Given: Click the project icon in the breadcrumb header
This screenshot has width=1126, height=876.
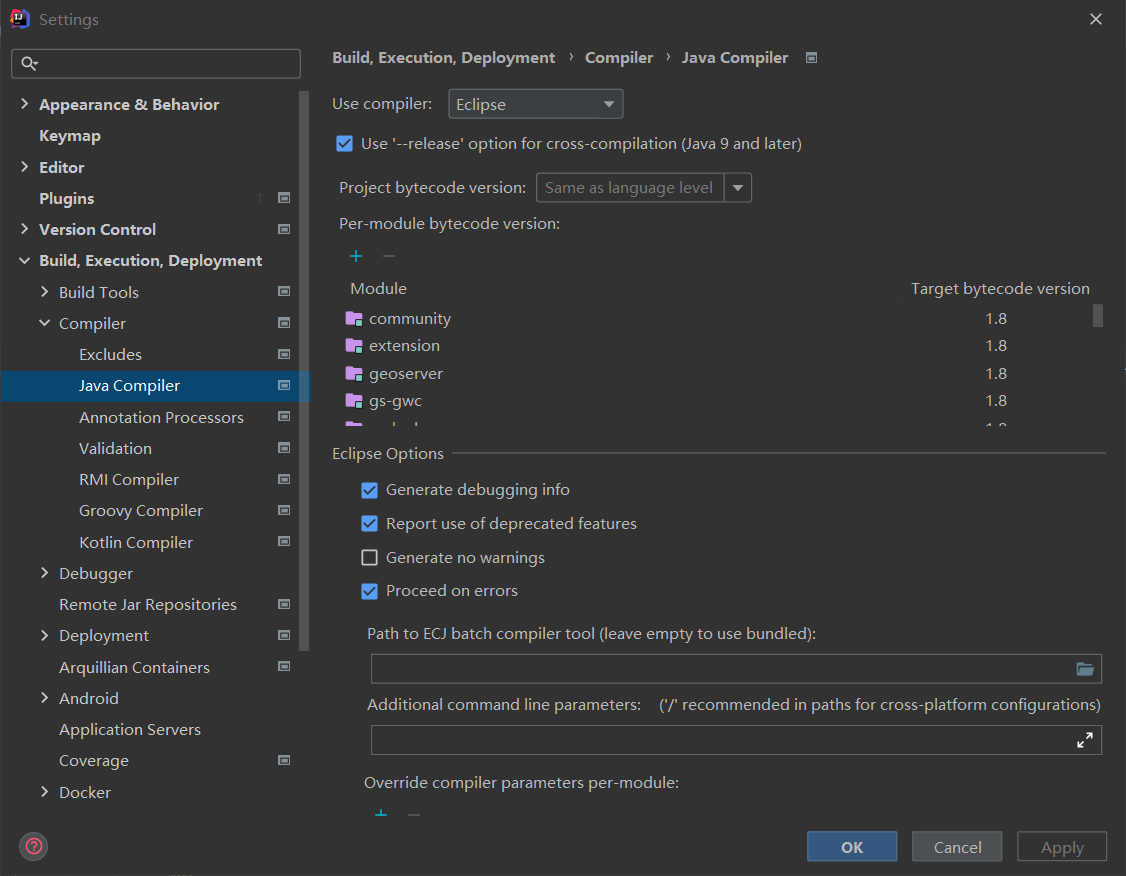Looking at the screenshot, I should click(x=811, y=58).
